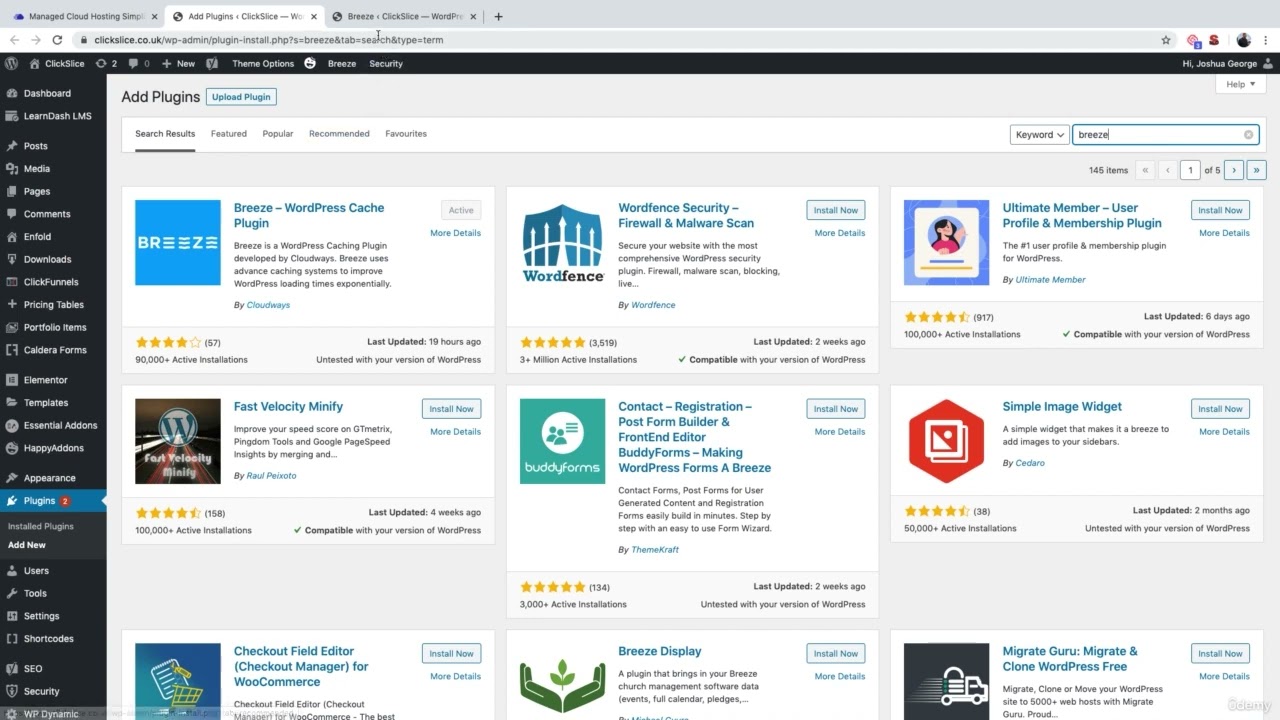The width and height of the screenshot is (1280, 720).
Task: Go to next results page
Action: tap(1234, 170)
